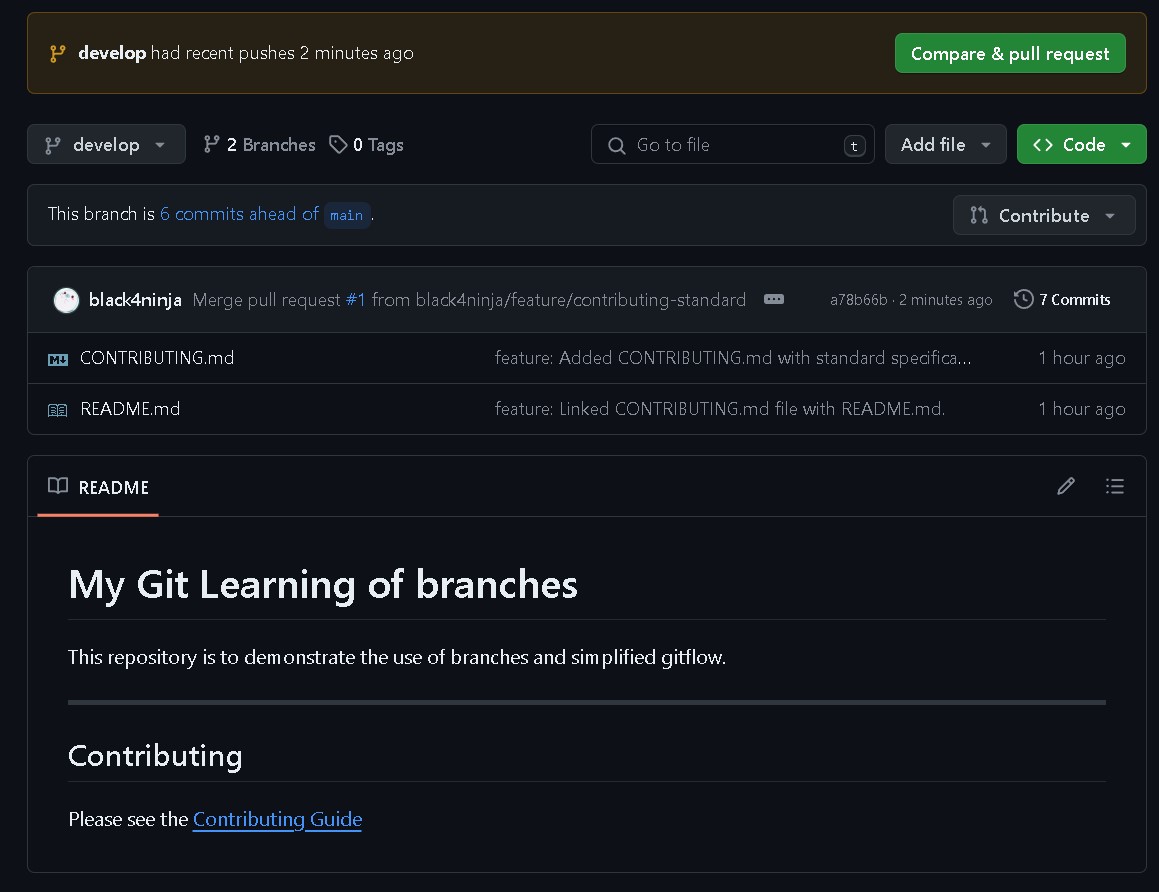Screen dimensions: 1159x892
Task: Open the CONTRIBUTING.md file
Action: [x=157, y=358]
